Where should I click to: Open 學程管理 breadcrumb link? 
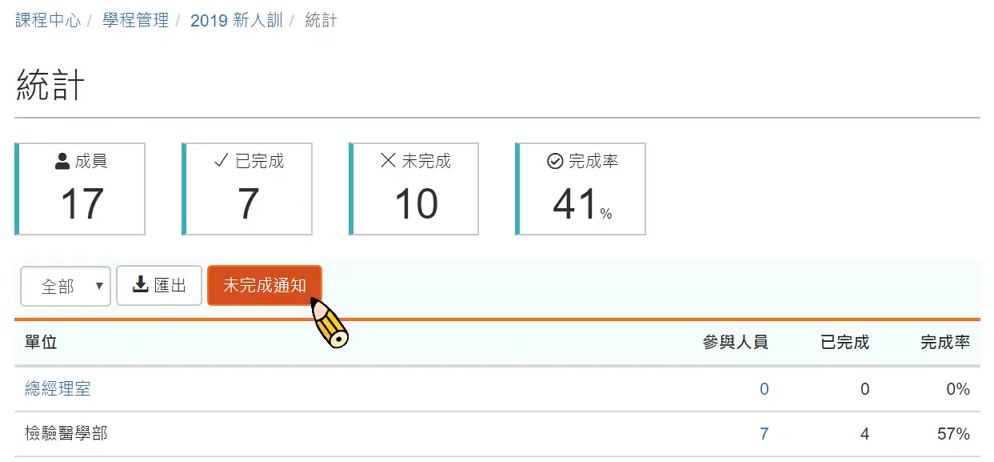coord(135,20)
